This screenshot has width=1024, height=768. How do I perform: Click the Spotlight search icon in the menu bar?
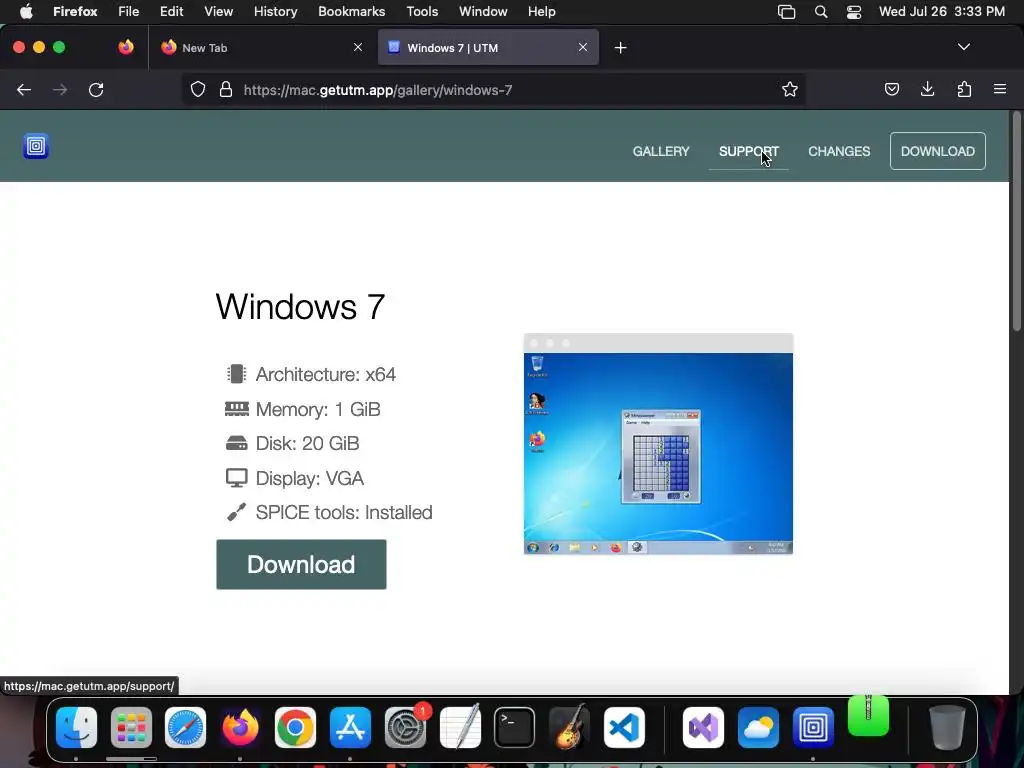821,11
